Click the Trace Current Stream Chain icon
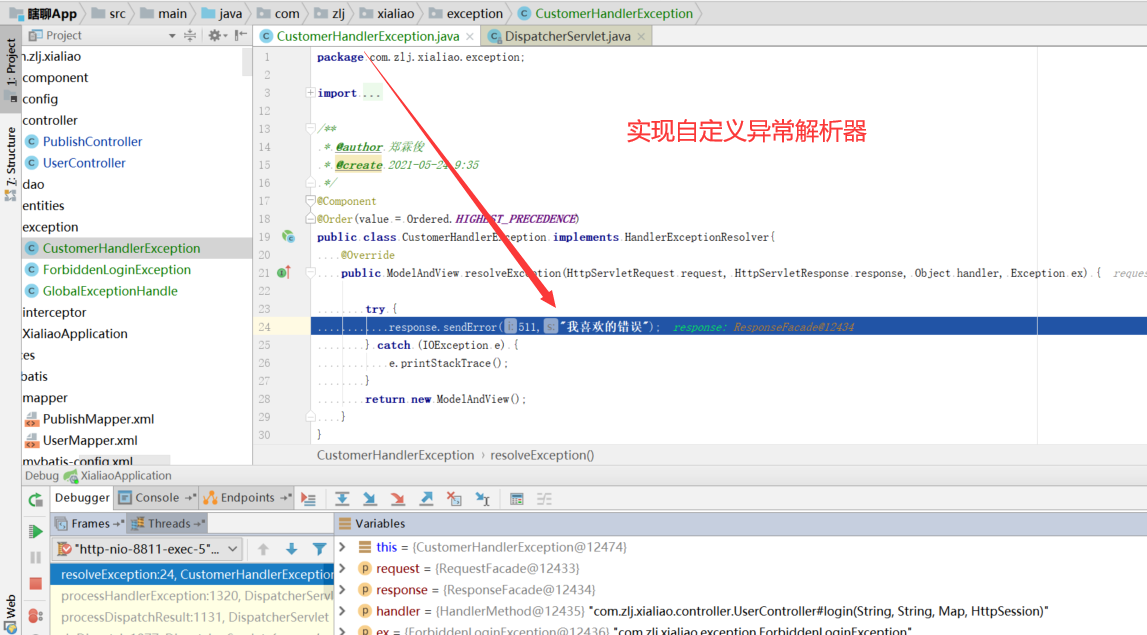1147x635 pixels. pyautogui.click(x=544, y=499)
